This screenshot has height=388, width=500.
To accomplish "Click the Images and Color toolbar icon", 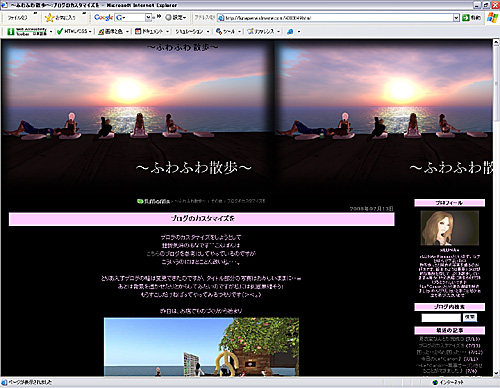I will click(101, 32).
